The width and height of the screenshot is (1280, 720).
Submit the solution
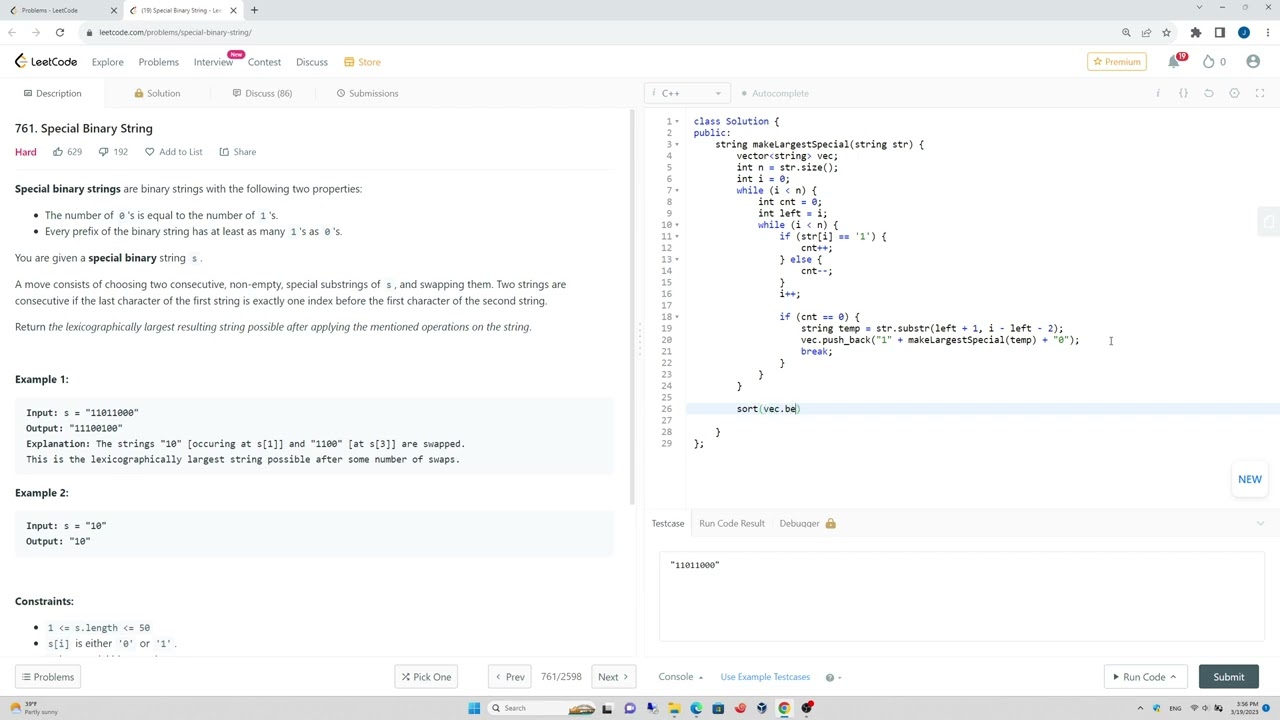tap(1229, 677)
